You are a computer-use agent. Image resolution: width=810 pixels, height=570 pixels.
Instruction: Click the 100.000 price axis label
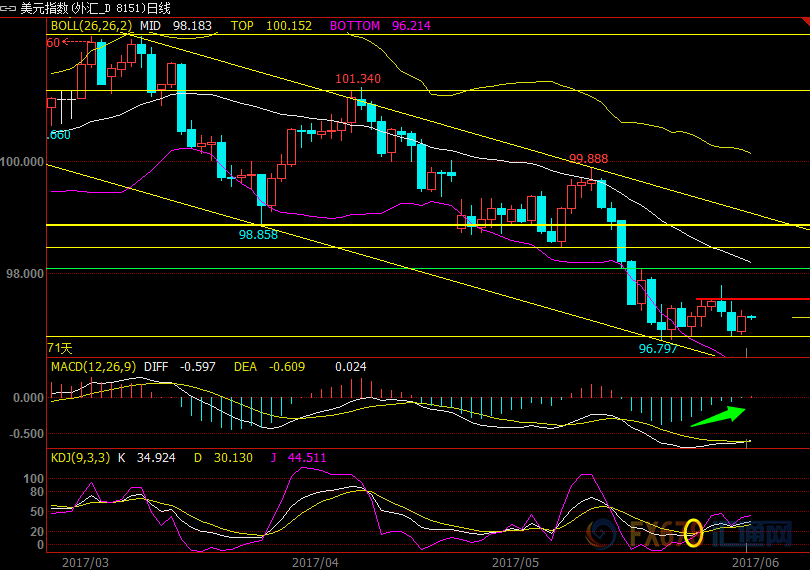click(22, 162)
